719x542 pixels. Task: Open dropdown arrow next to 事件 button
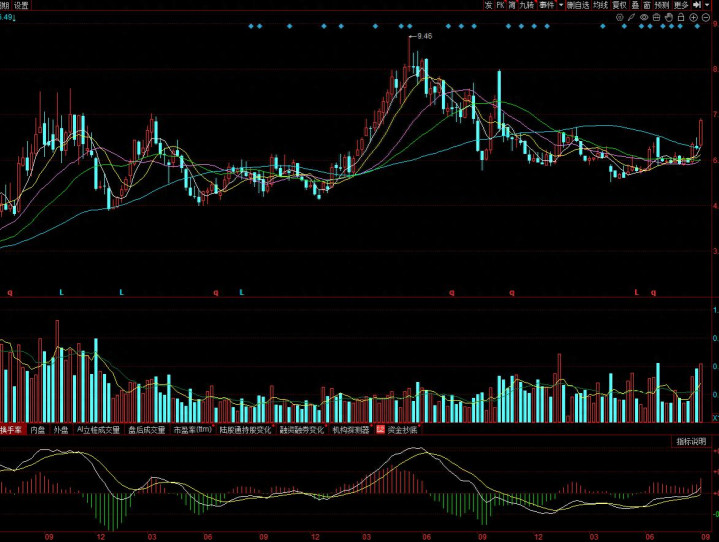click(561, 5)
